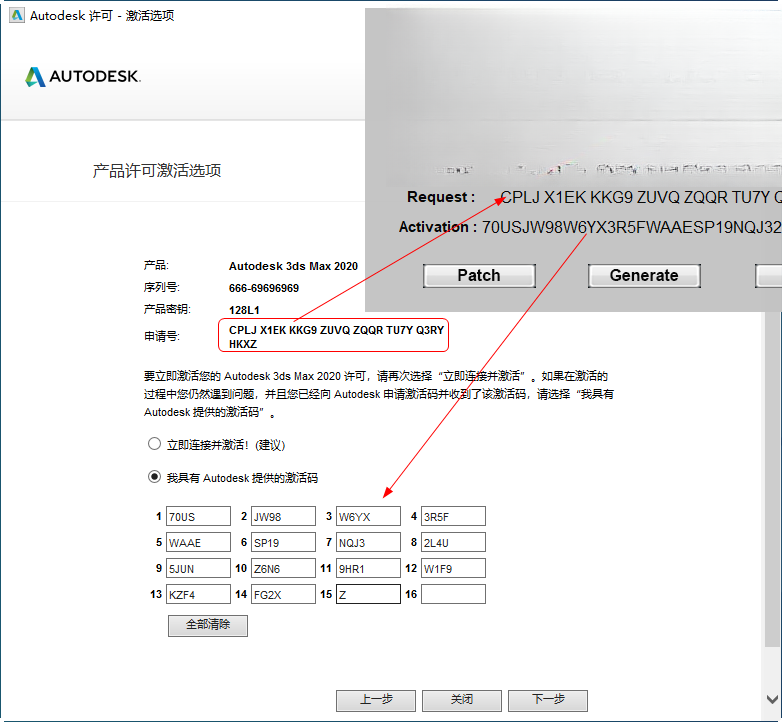The width and height of the screenshot is (782, 722).
Task: Select the 'I have an activation code' radio option
Action: coord(154,477)
